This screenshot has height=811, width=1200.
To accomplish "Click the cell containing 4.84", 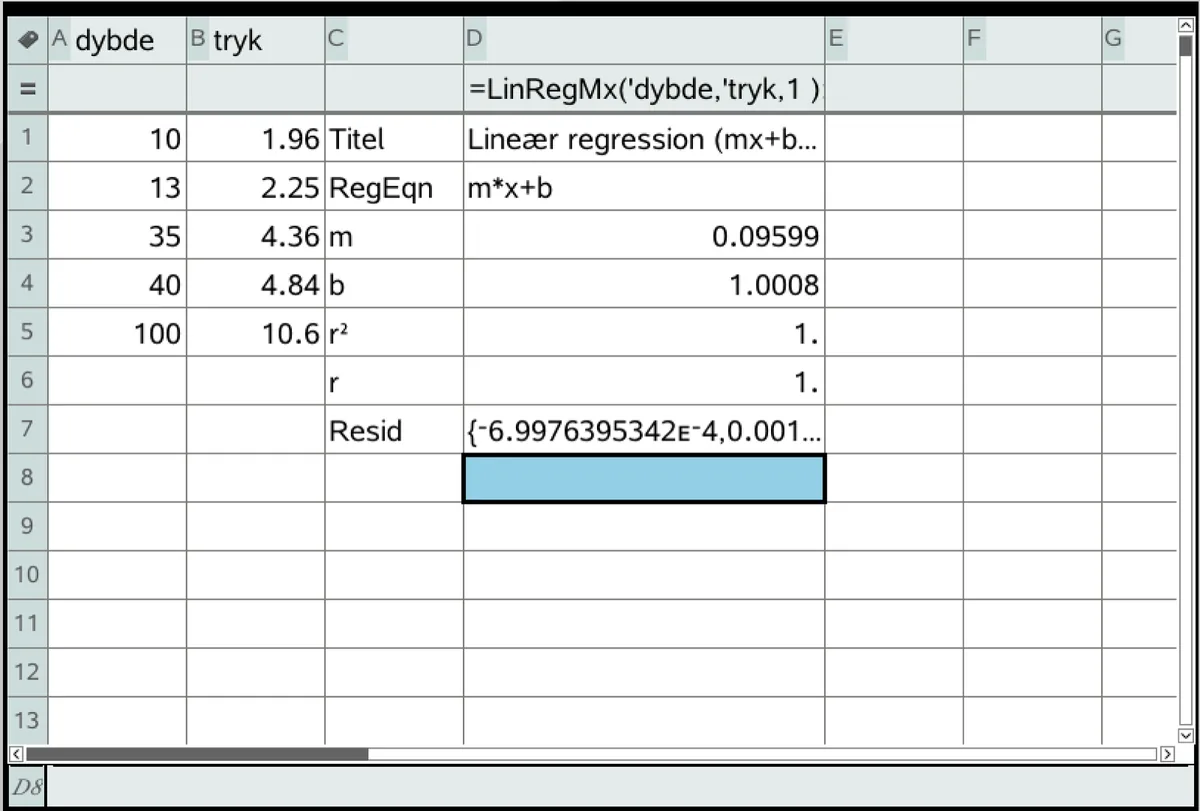I will 255,285.
